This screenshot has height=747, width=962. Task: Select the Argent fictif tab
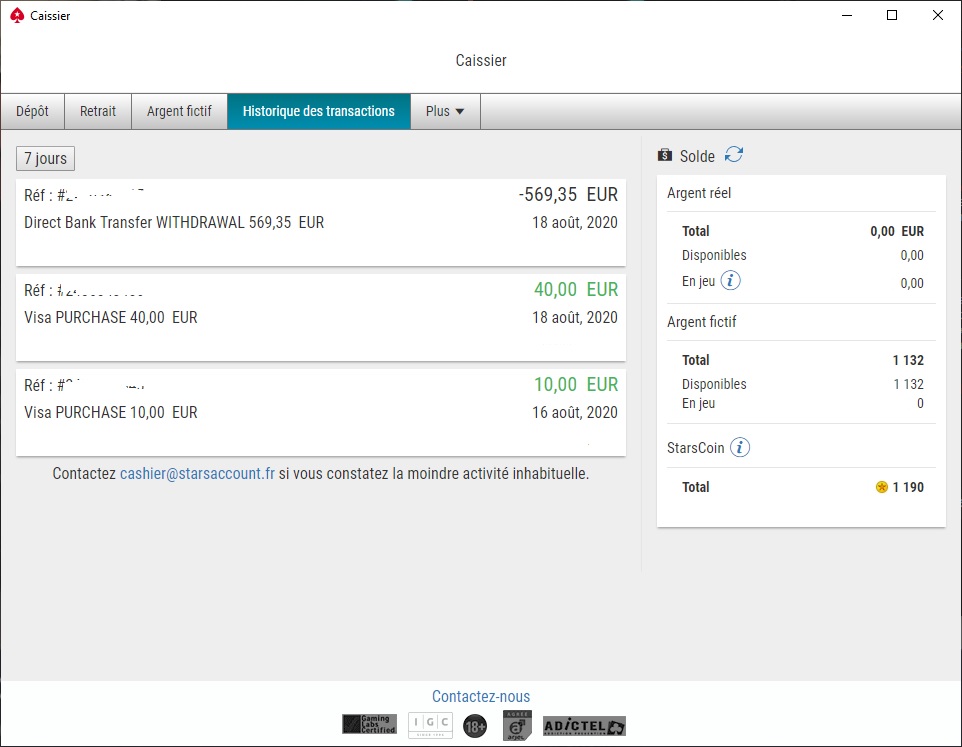179,112
